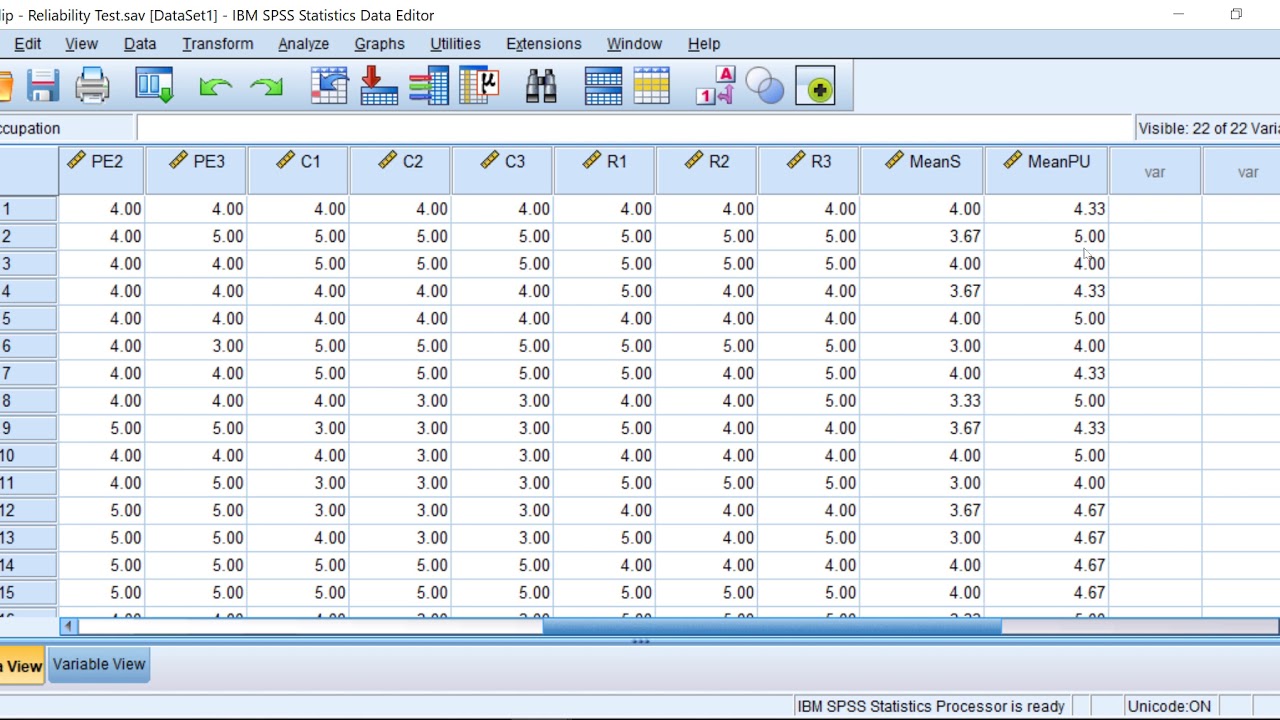Image resolution: width=1280 pixels, height=720 pixels.
Task: Click the Visible: 22 of 22 Variables label
Action: (1208, 128)
